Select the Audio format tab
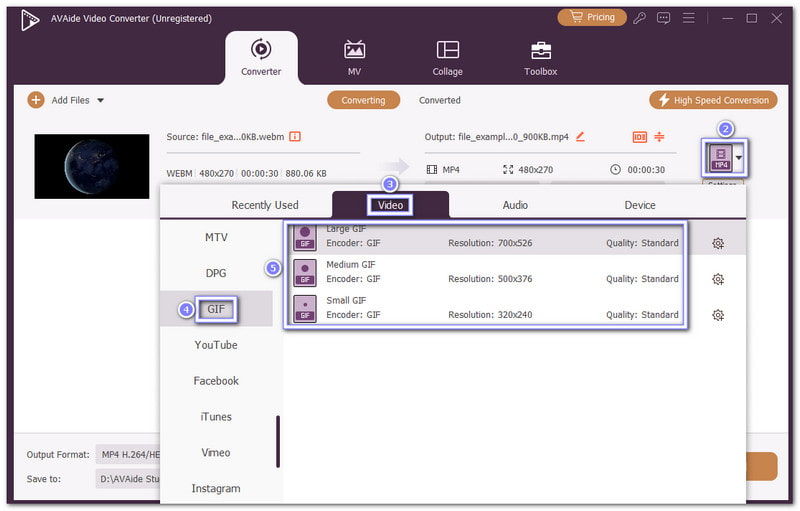800x511 pixels. (515, 205)
